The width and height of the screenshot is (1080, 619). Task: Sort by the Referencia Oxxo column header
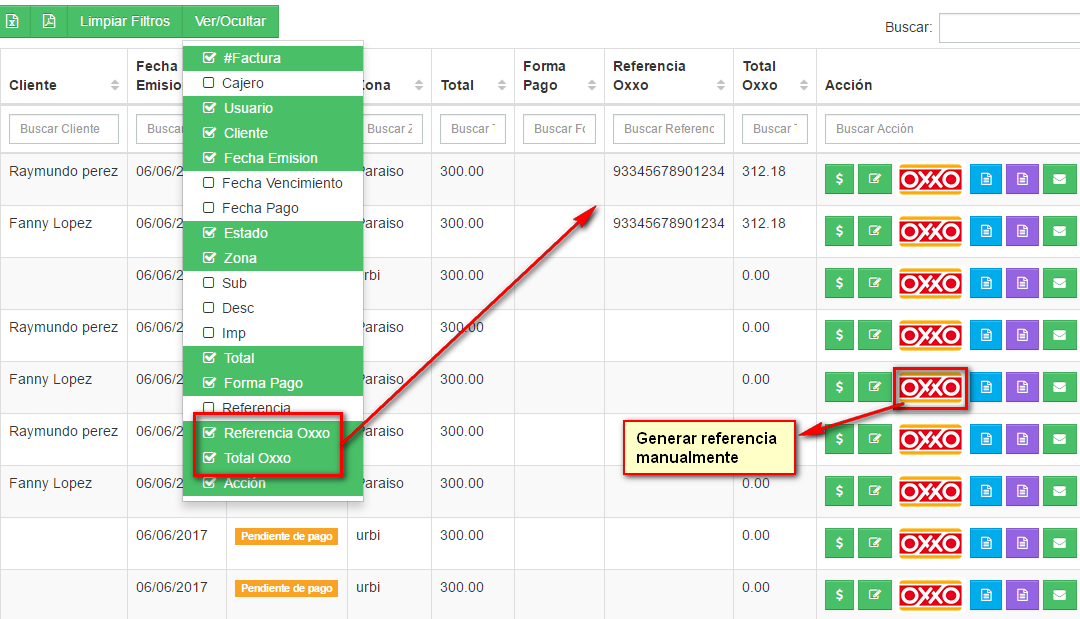(667, 76)
